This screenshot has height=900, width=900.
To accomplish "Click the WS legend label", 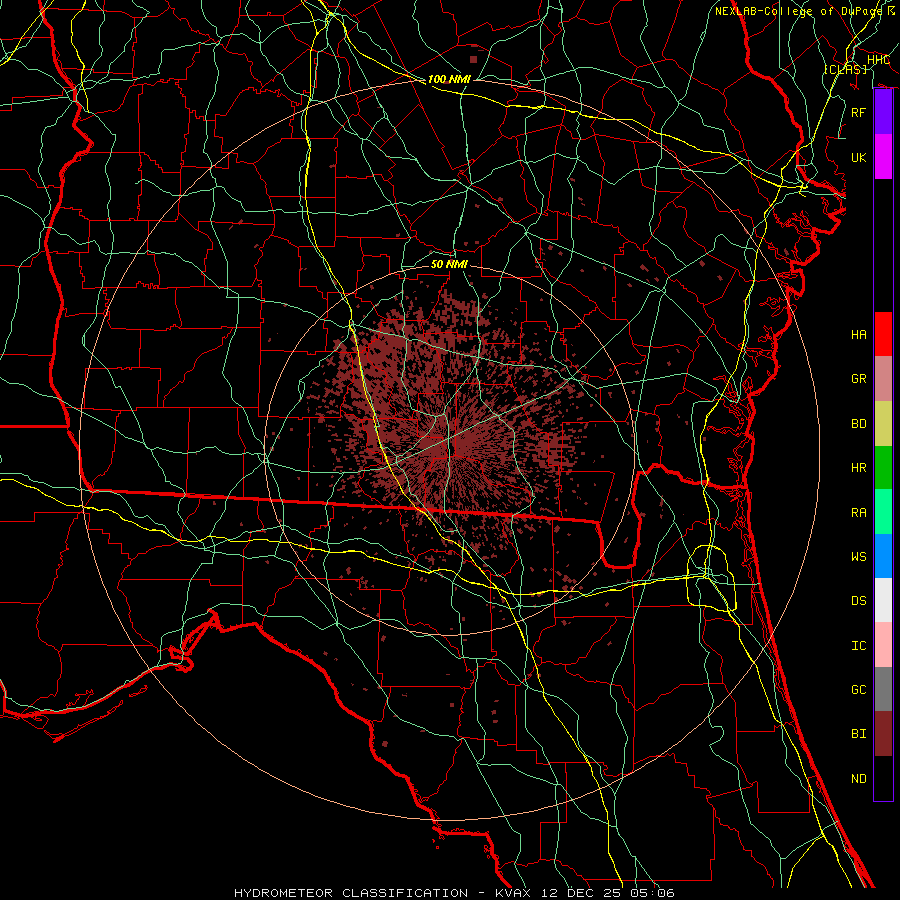I will (859, 556).
